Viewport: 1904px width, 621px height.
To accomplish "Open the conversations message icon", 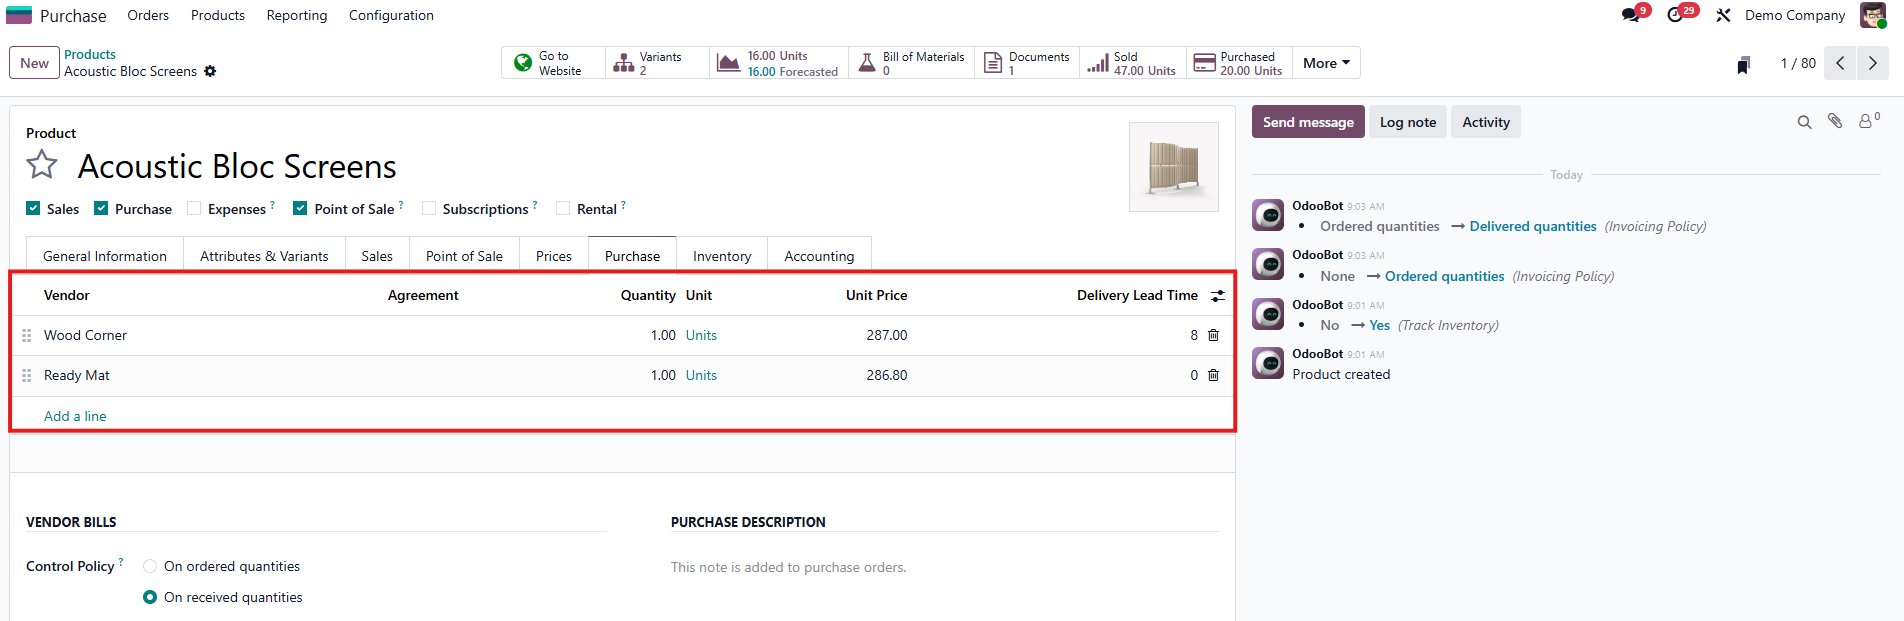I will point(1631,15).
